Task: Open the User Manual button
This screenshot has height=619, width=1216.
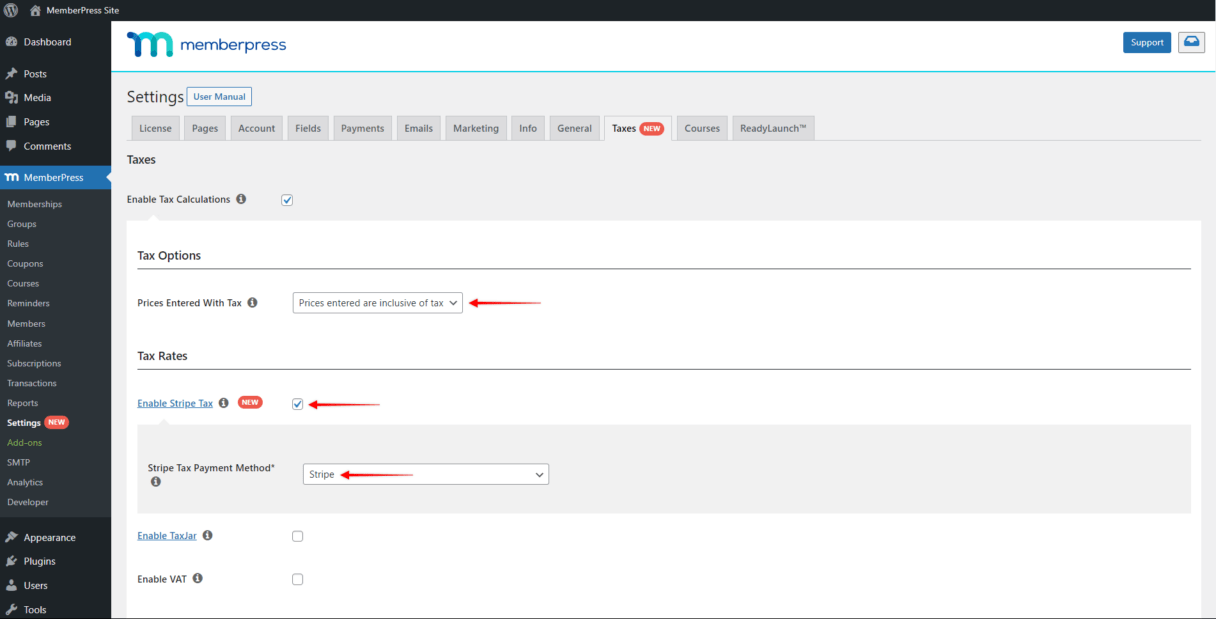Action: point(219,97)
